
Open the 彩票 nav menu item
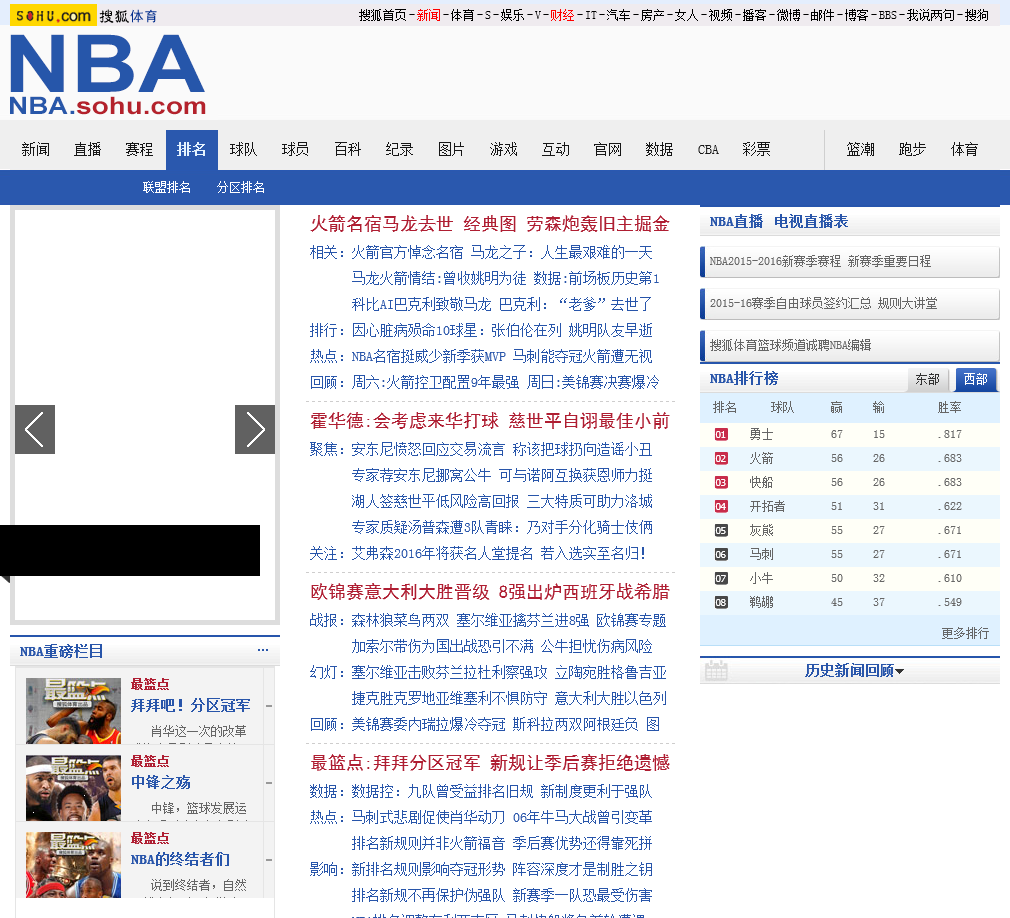coord(756,149)
